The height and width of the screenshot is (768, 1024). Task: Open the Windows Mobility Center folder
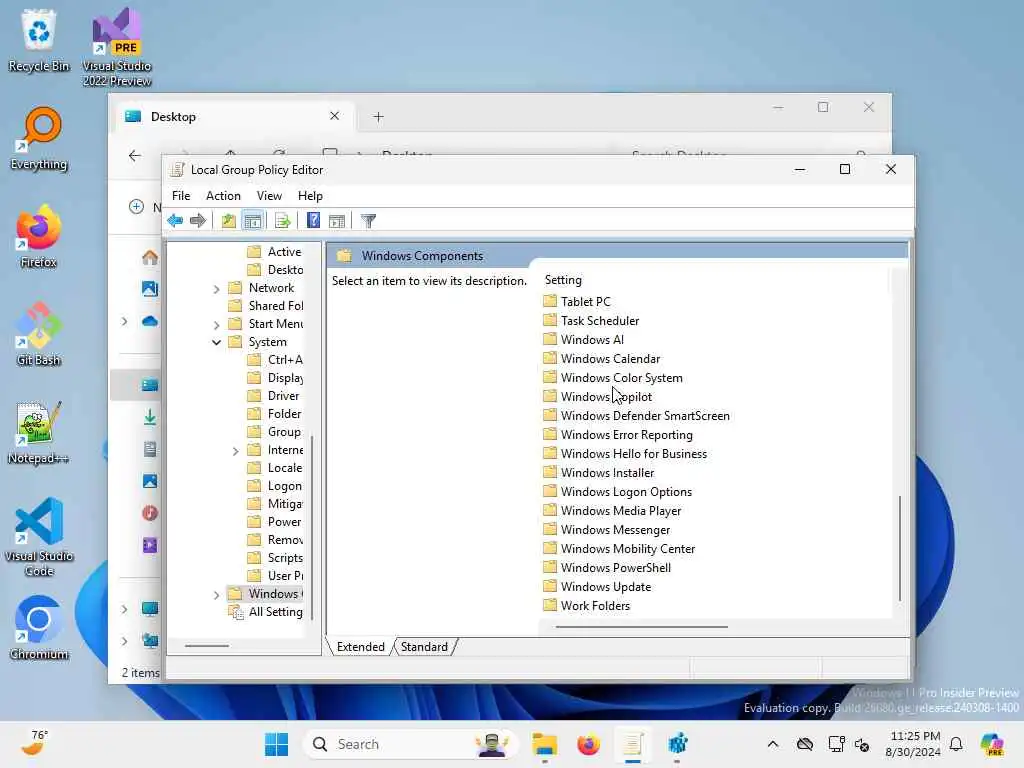[619, 548]
